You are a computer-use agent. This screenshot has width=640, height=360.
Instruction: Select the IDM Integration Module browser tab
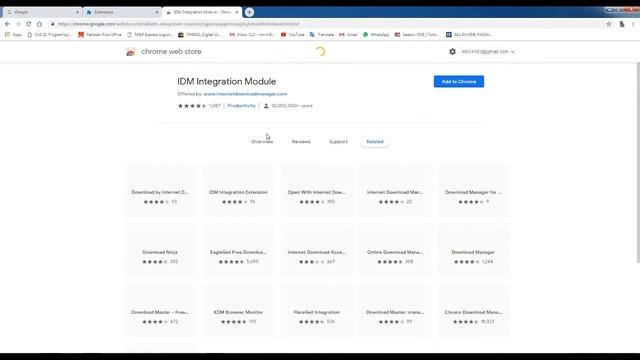pos(202,12)
